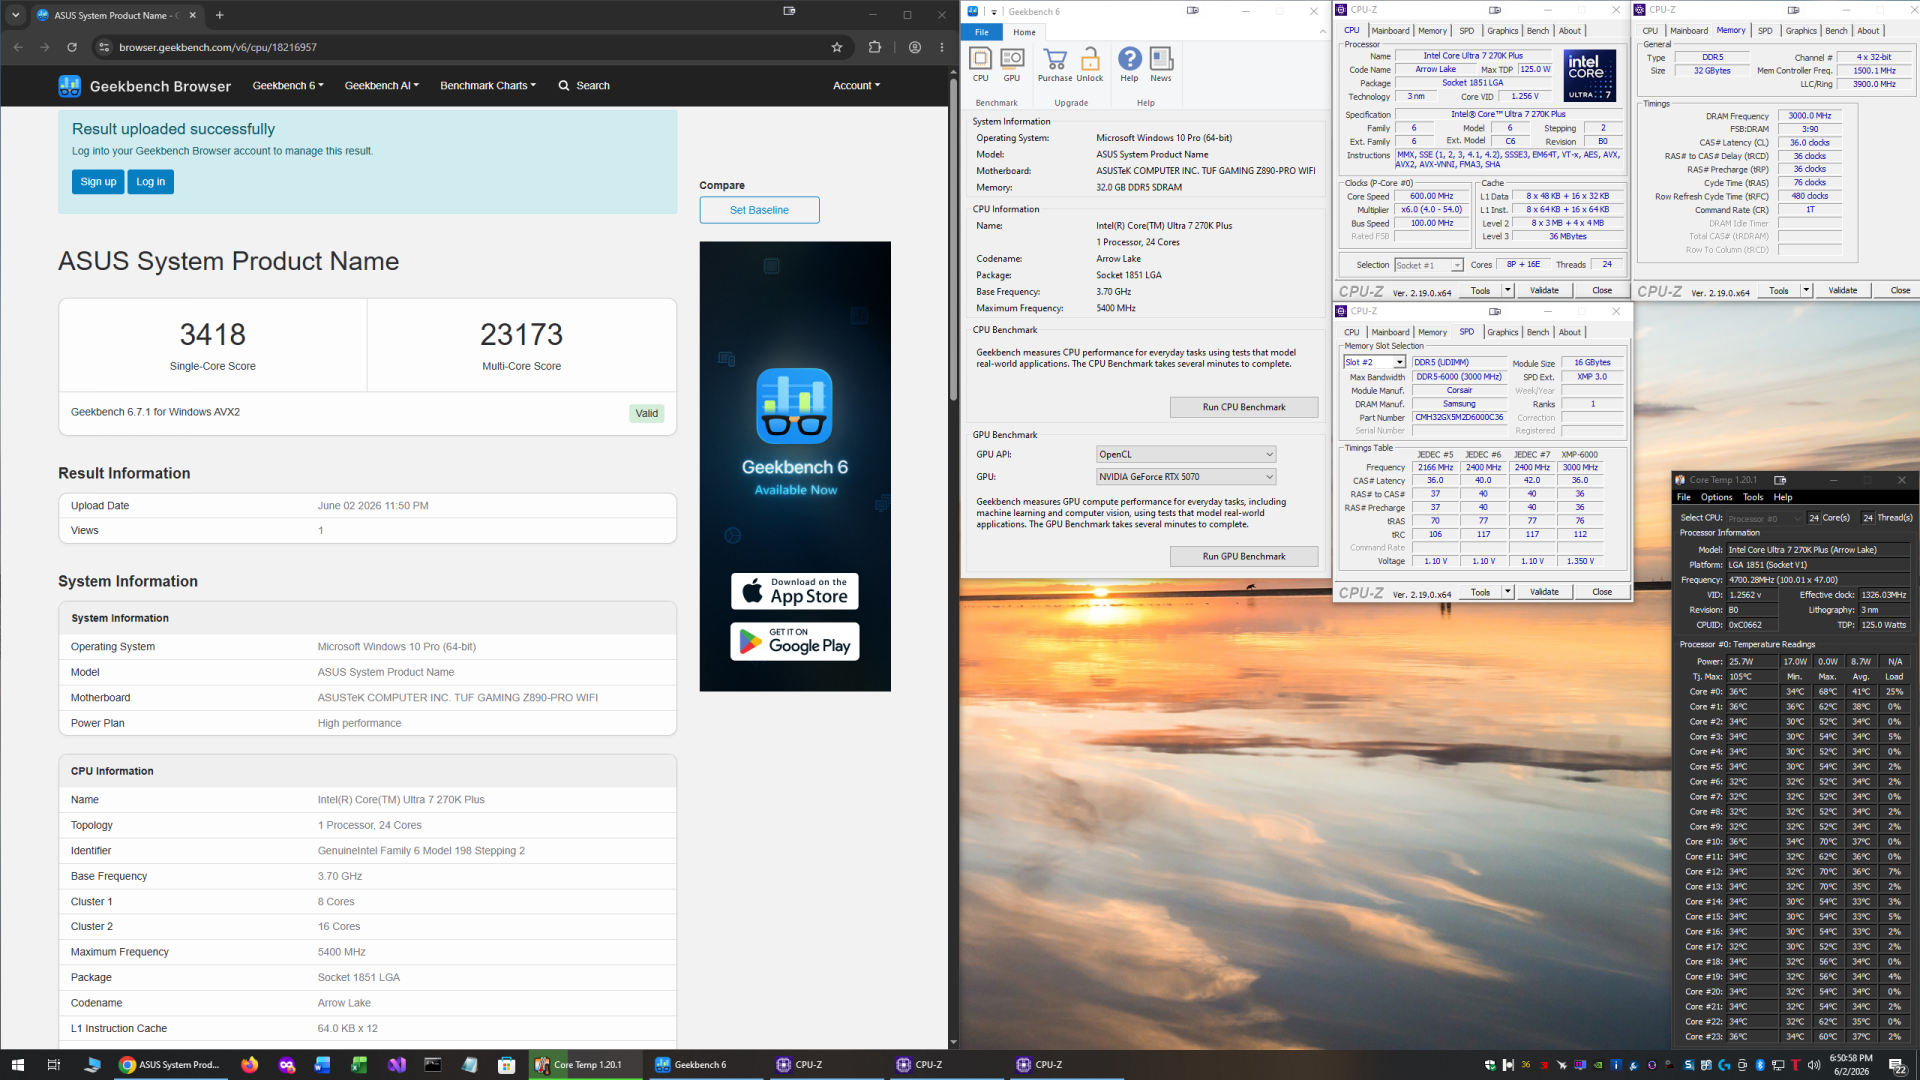Go back using the browser back arrow
The image size is (1920, 1080).
click(18, 47)
